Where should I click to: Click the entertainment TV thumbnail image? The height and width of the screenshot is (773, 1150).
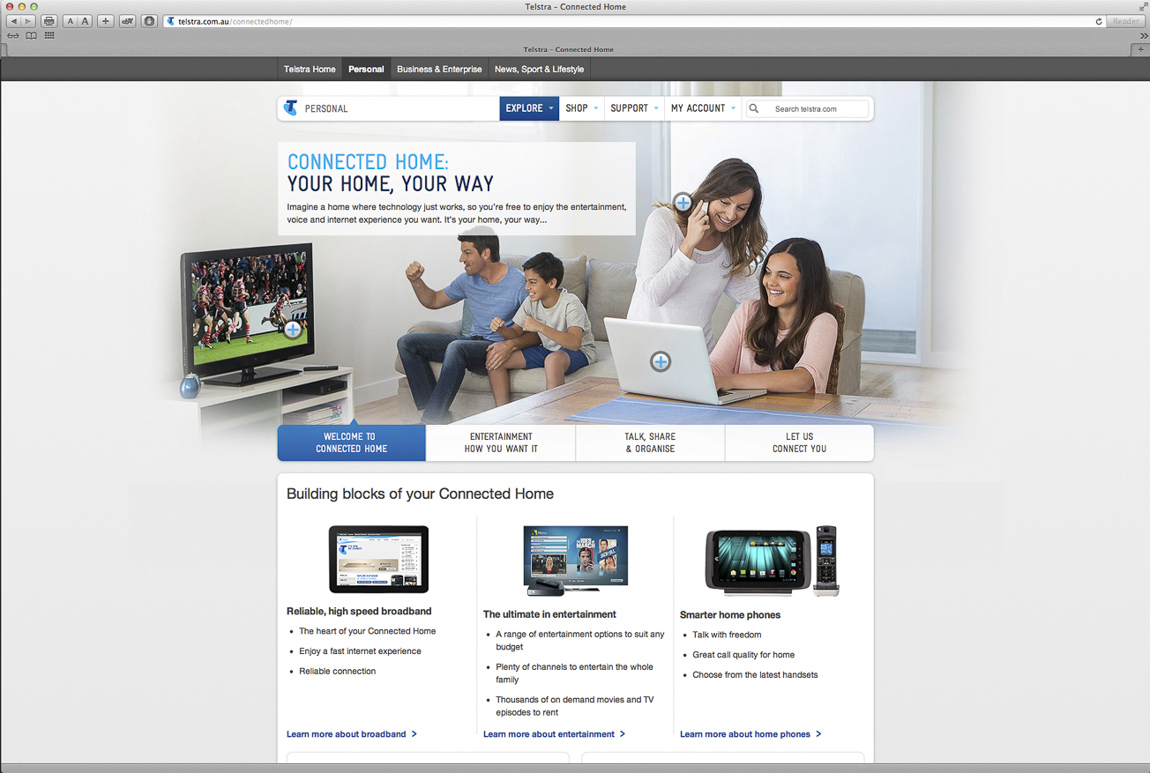(576, 560)
